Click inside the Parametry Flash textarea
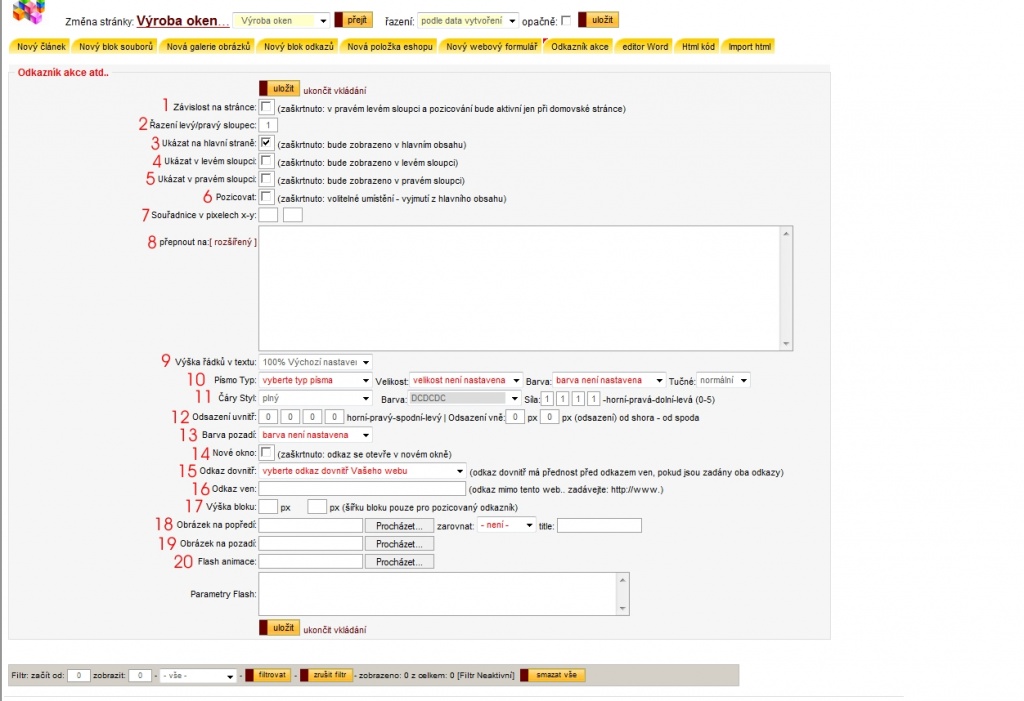Image resolution: width=1024 pixels, height=701 pixels. [438, 594]
